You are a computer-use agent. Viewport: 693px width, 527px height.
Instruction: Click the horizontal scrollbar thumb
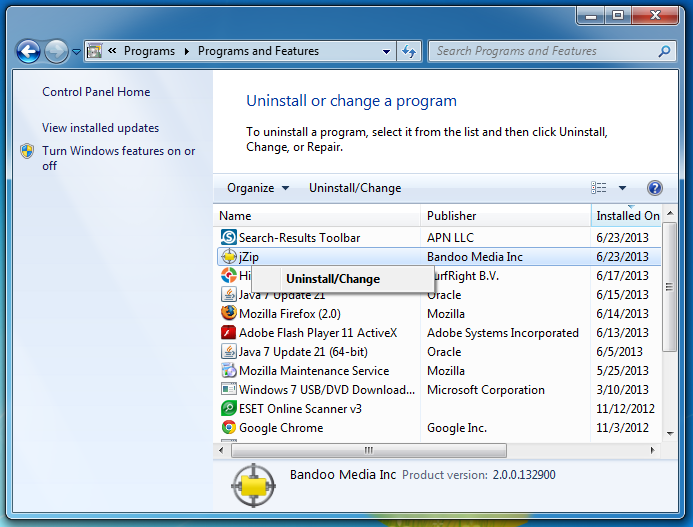point(369,451)
